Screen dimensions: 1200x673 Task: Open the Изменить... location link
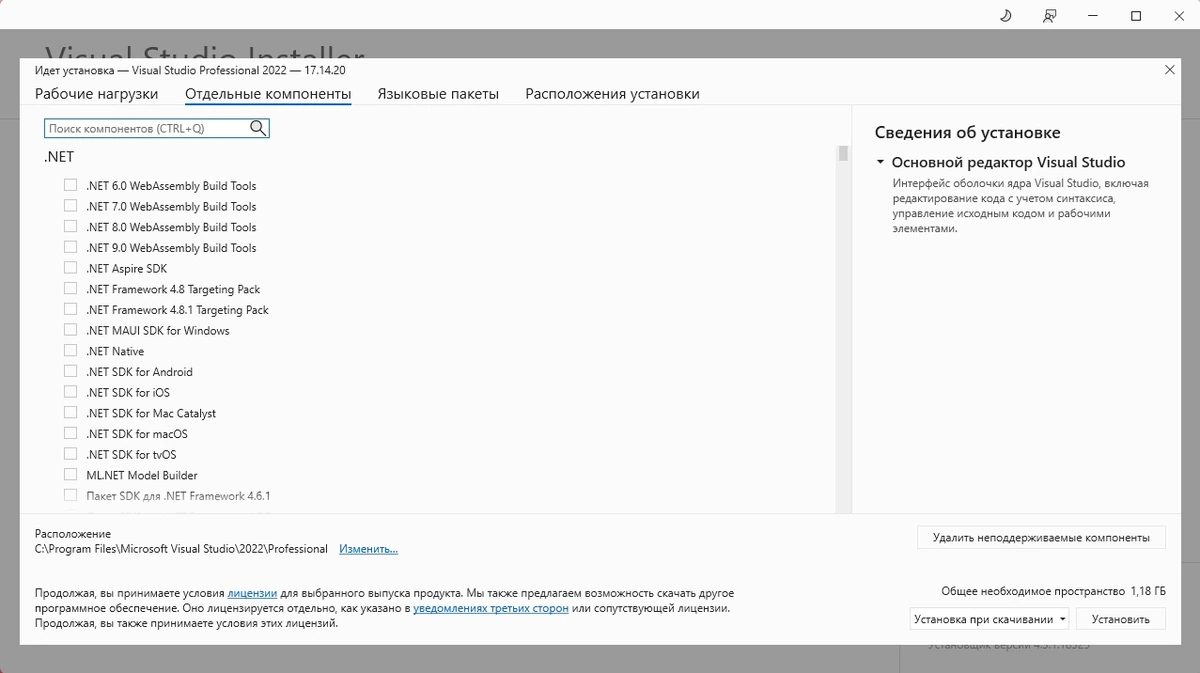368,549
